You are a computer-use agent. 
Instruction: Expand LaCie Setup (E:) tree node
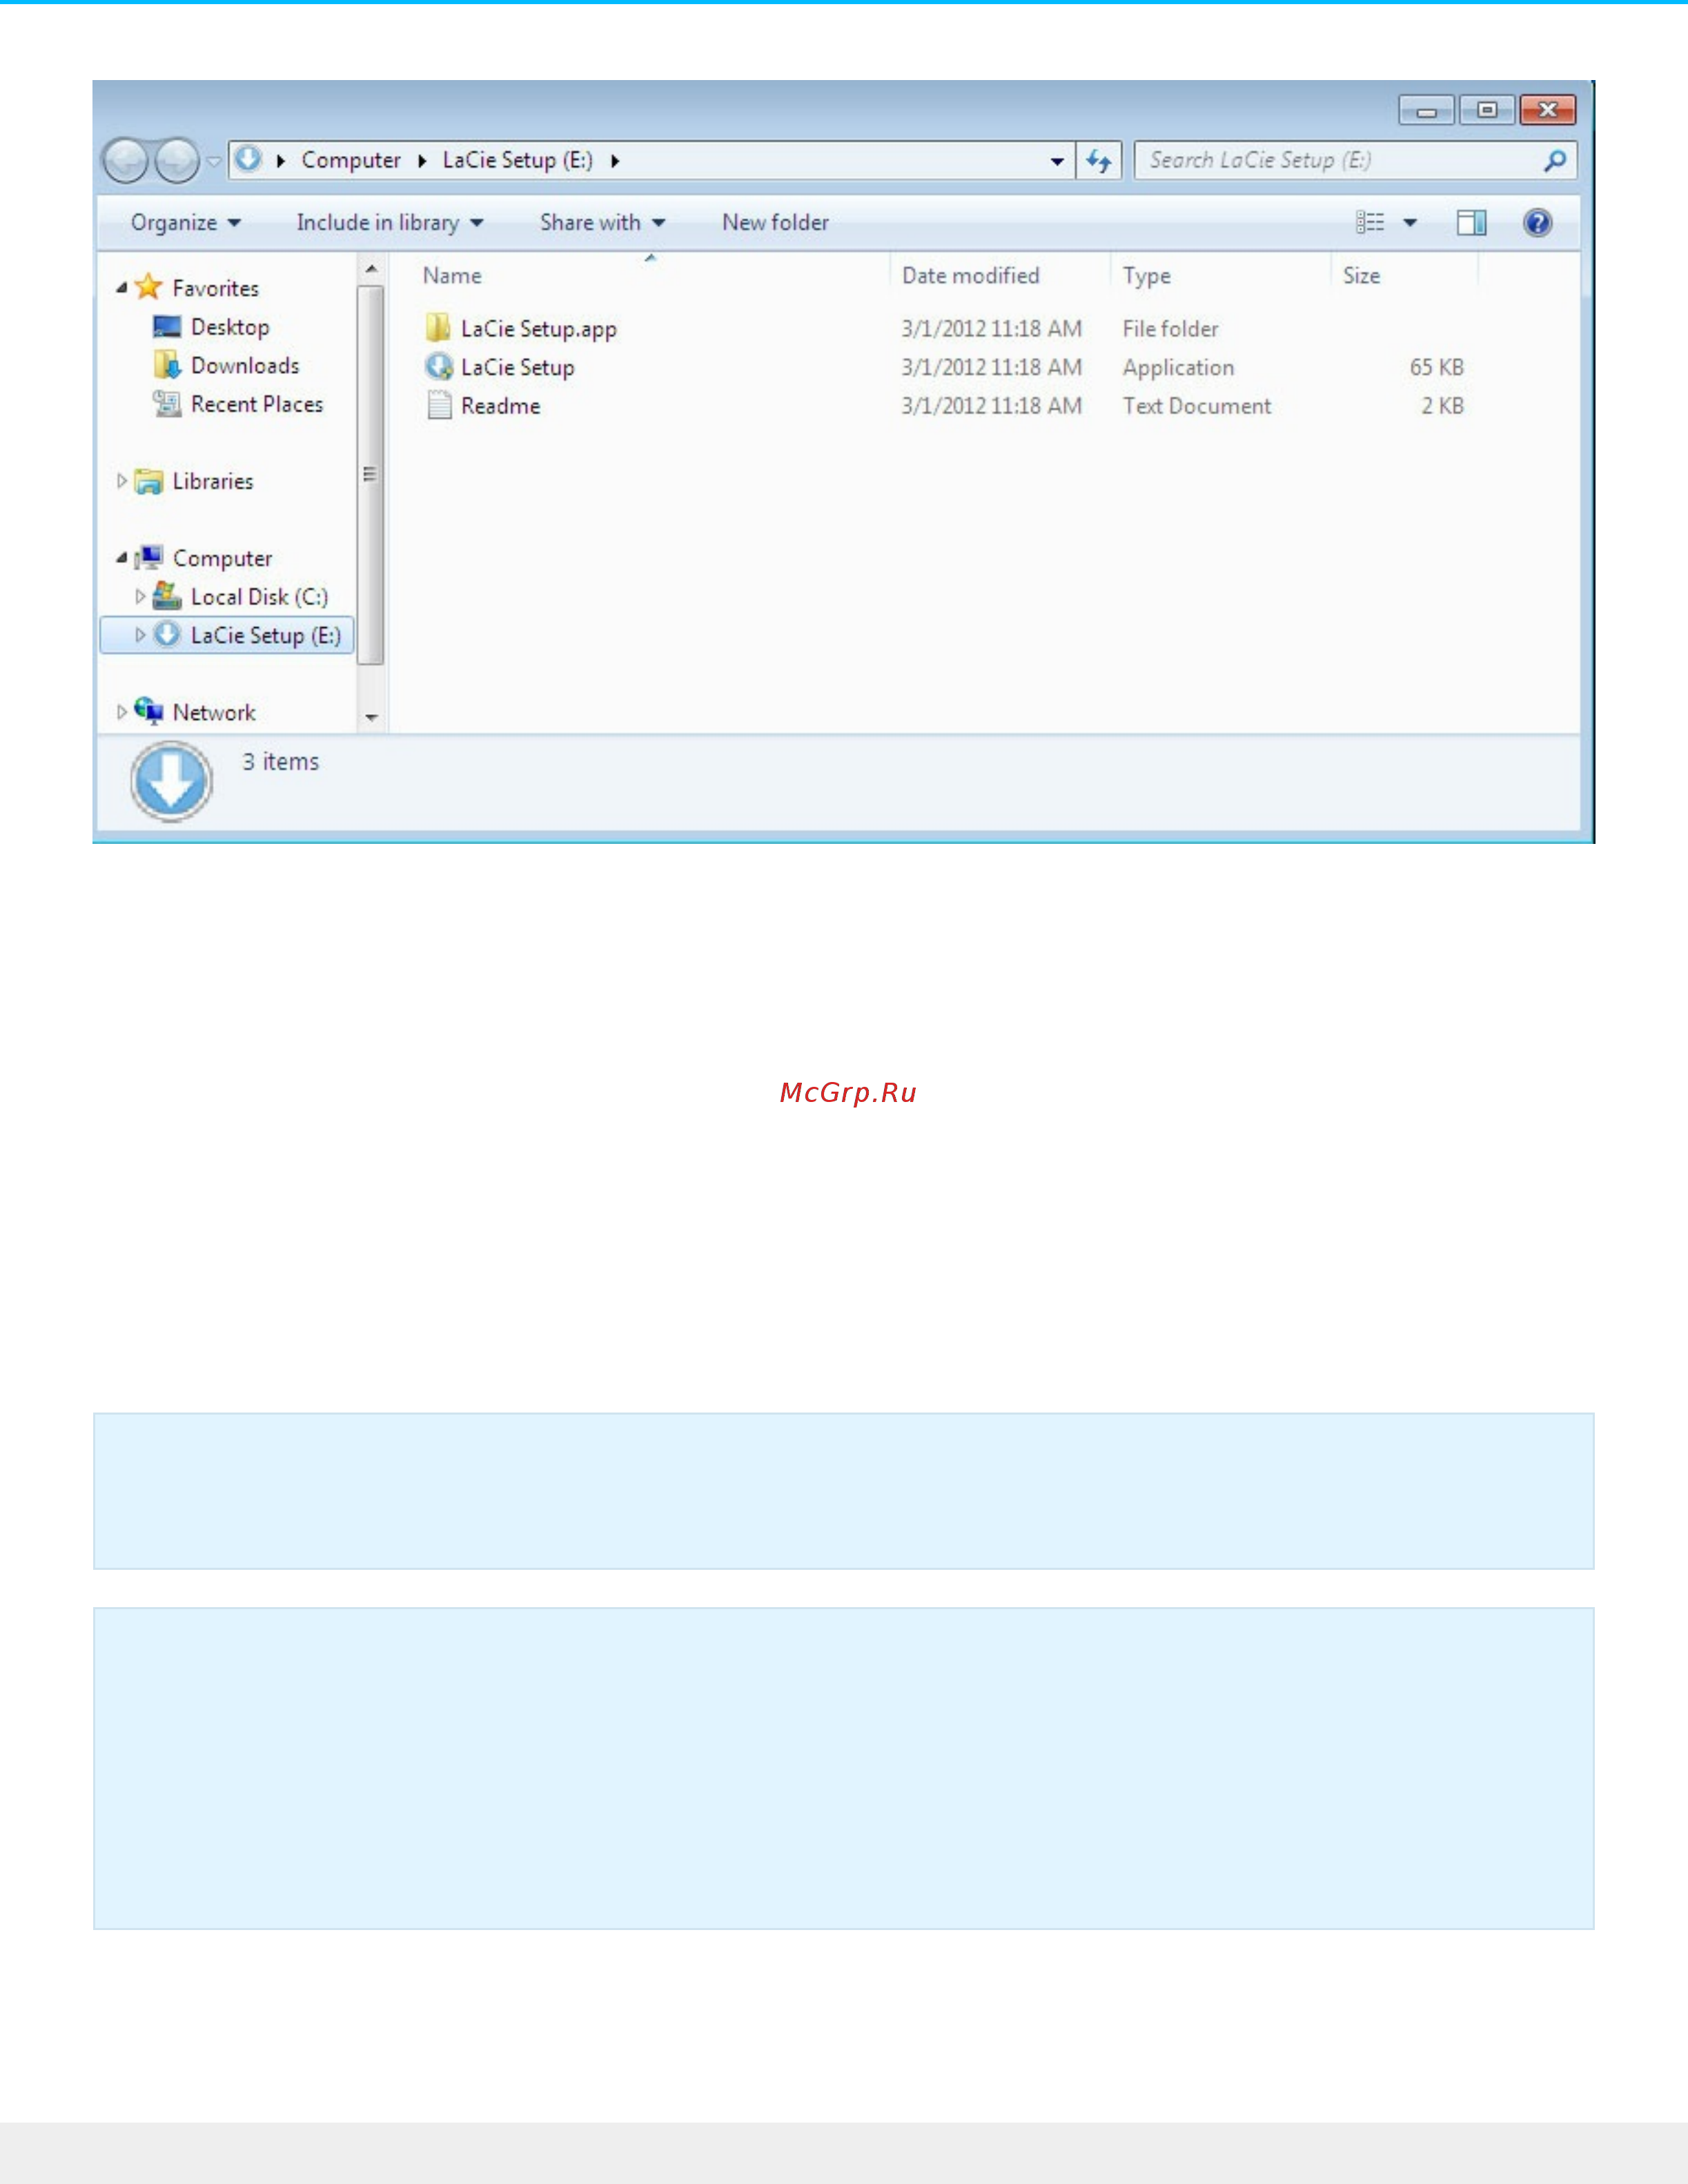coord(140,635)
